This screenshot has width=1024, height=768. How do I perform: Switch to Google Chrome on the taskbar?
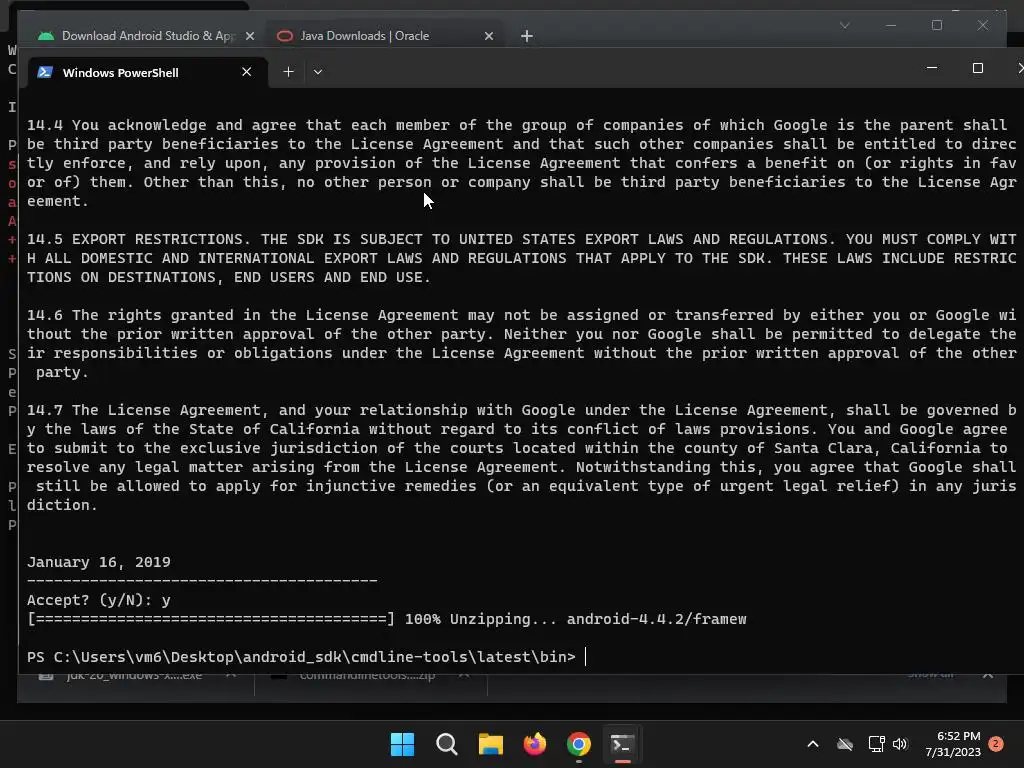click(579, 744)
